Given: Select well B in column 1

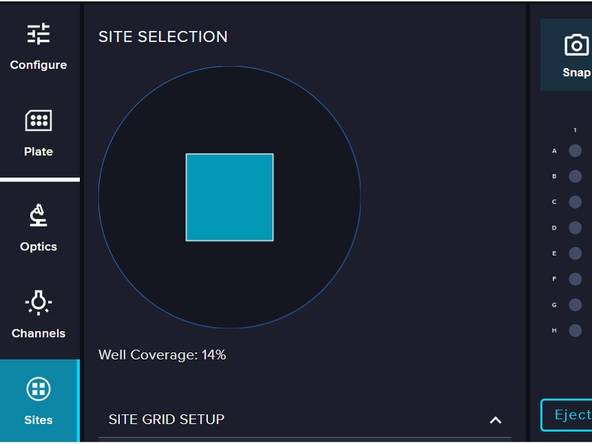Looking at the screenshot, I should click(x=575, y=176).
